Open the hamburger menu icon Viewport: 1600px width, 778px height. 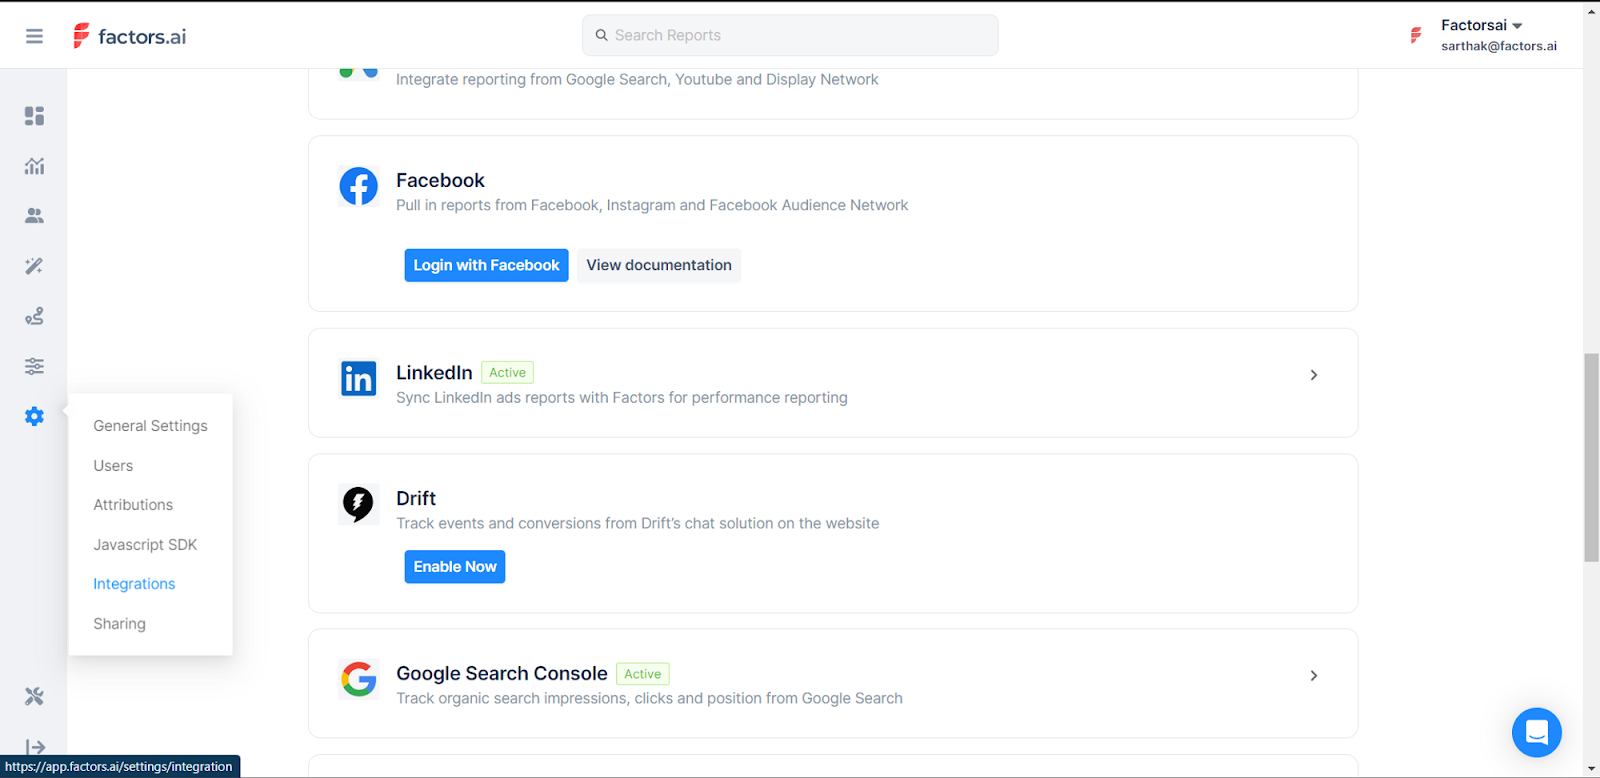(34, 36)
